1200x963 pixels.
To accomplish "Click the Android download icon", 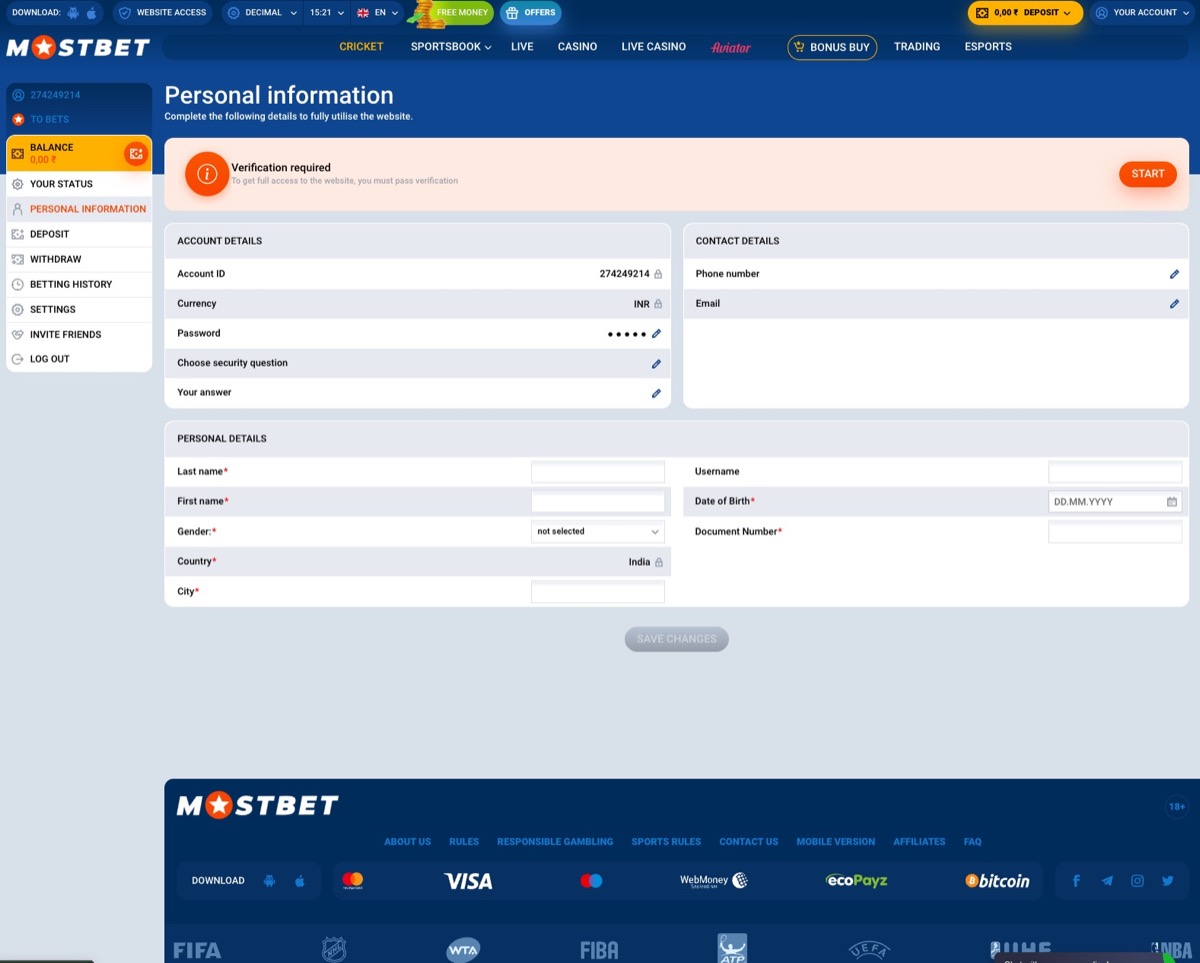I will tap(70, 13).
